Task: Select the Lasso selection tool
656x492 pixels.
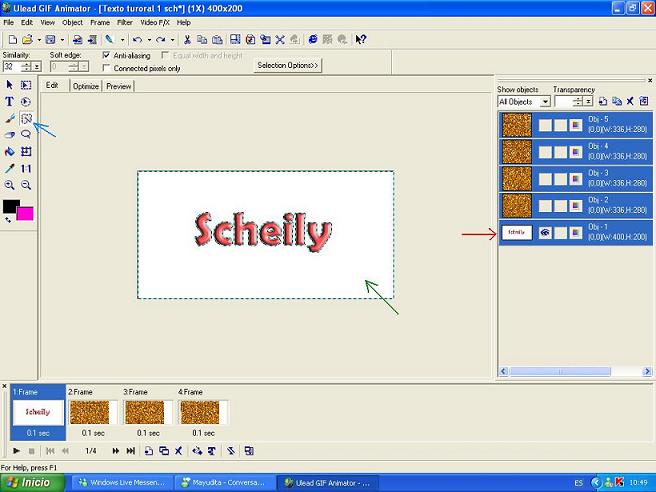Action: (x=26, y=134)
